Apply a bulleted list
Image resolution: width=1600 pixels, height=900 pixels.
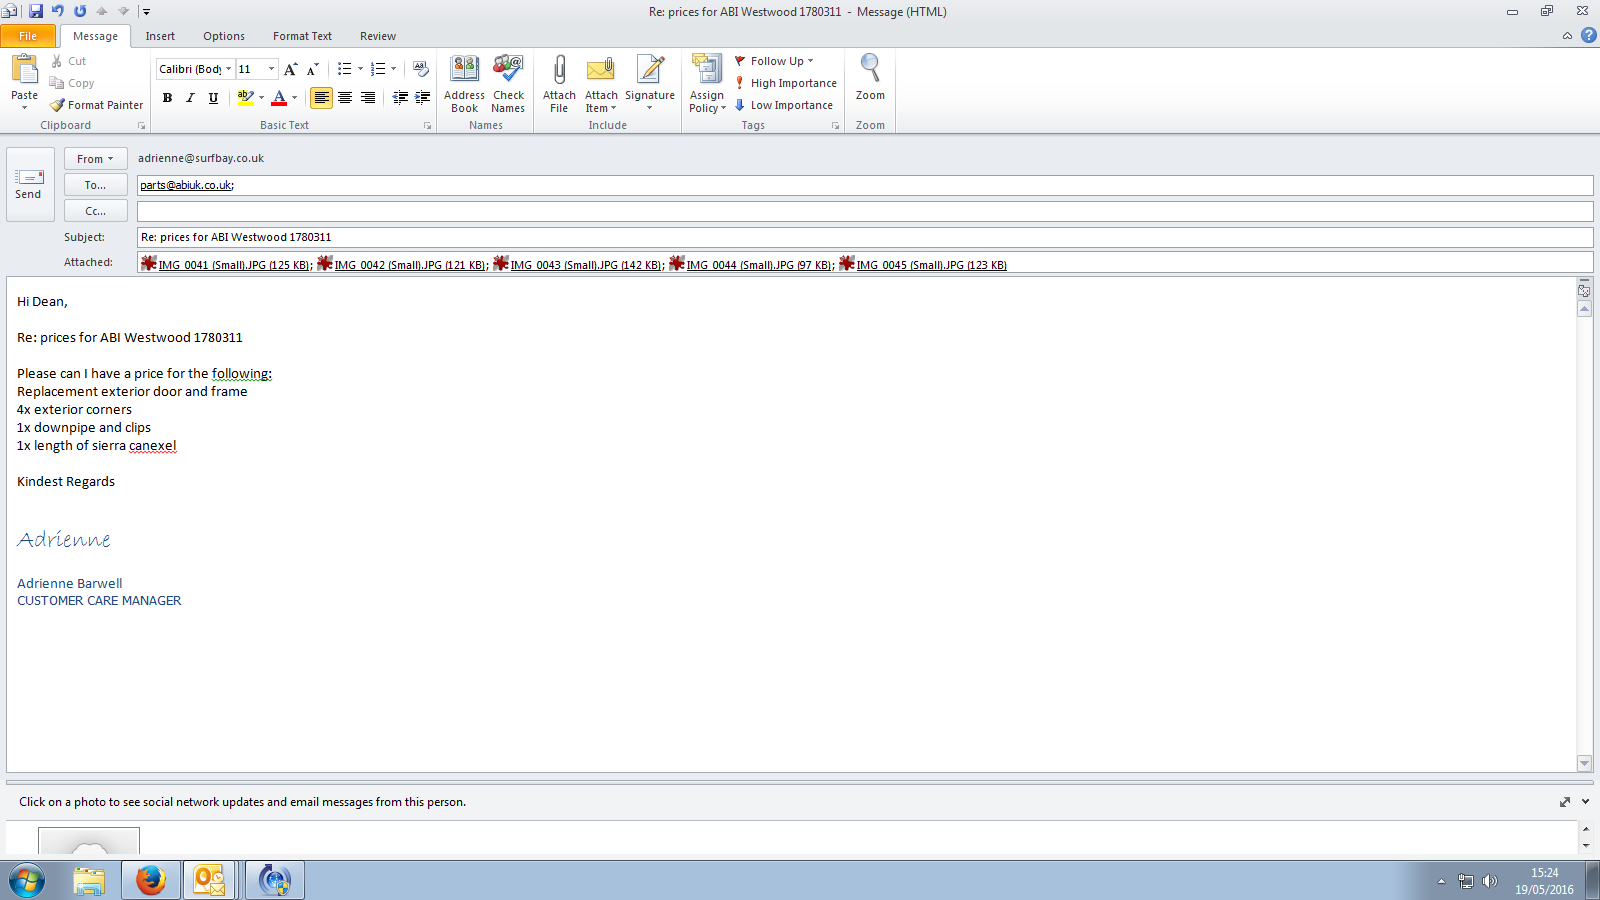tap(344, 69)
